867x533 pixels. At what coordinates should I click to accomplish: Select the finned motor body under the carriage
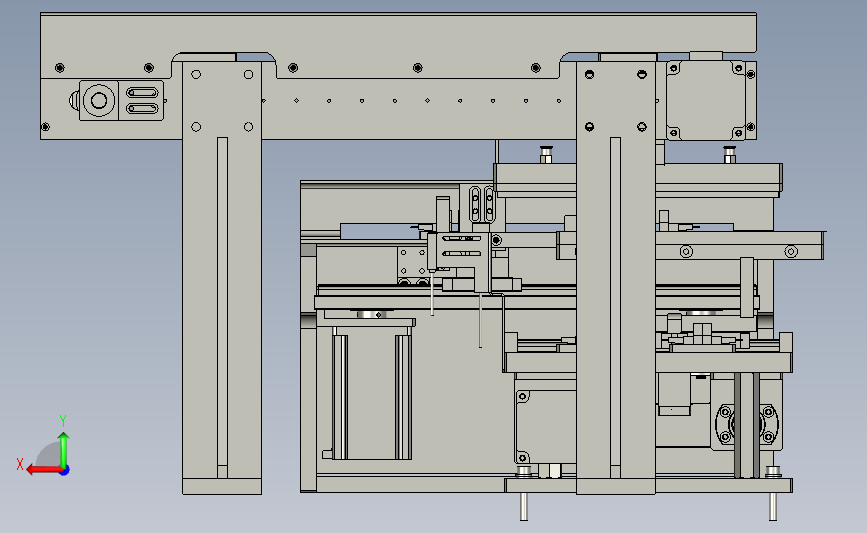tap(372, 393)
